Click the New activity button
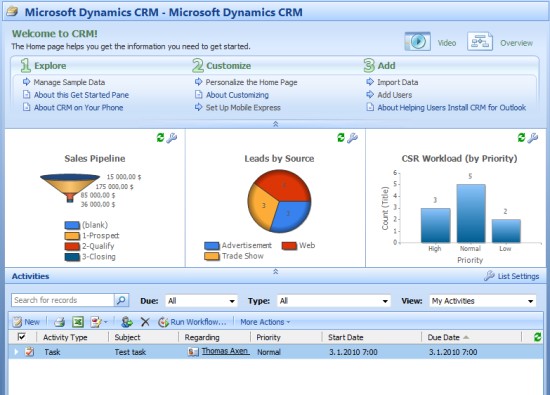 pyautogui.click(x=26, y=322)
